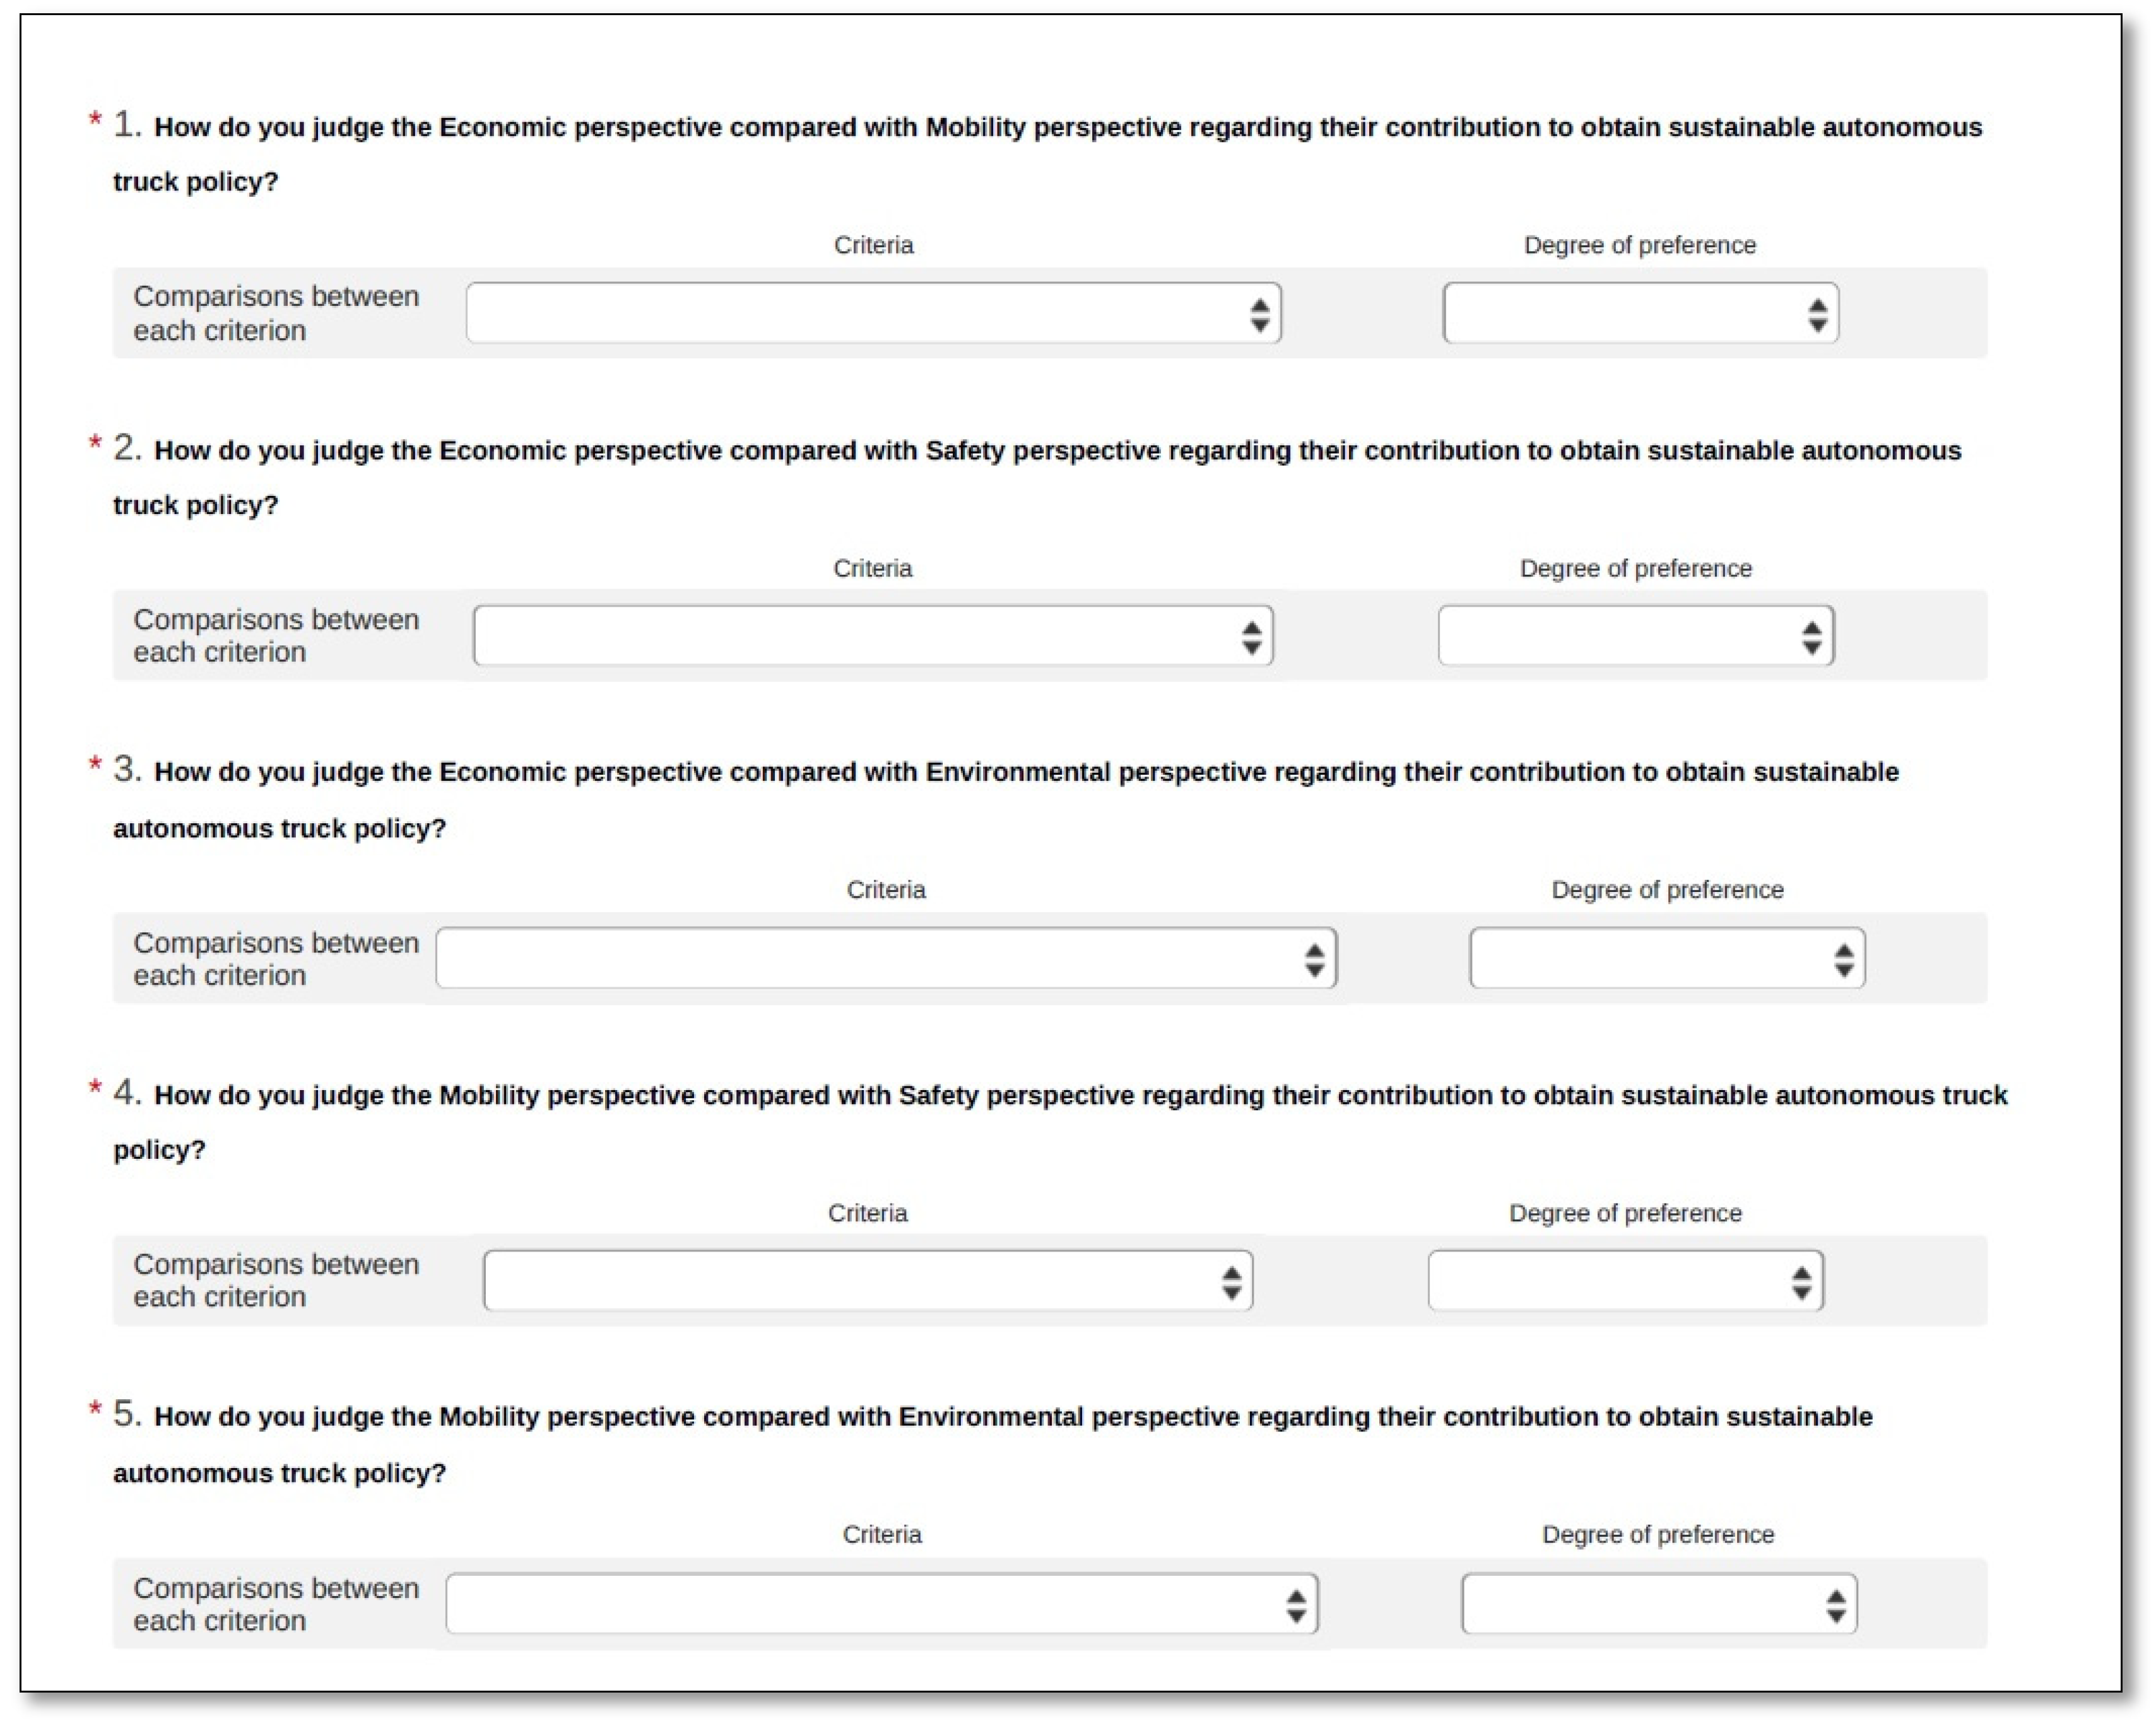
Task: Open the Criteria dropdown for question 4
Action: click(x=867, y=1280)
